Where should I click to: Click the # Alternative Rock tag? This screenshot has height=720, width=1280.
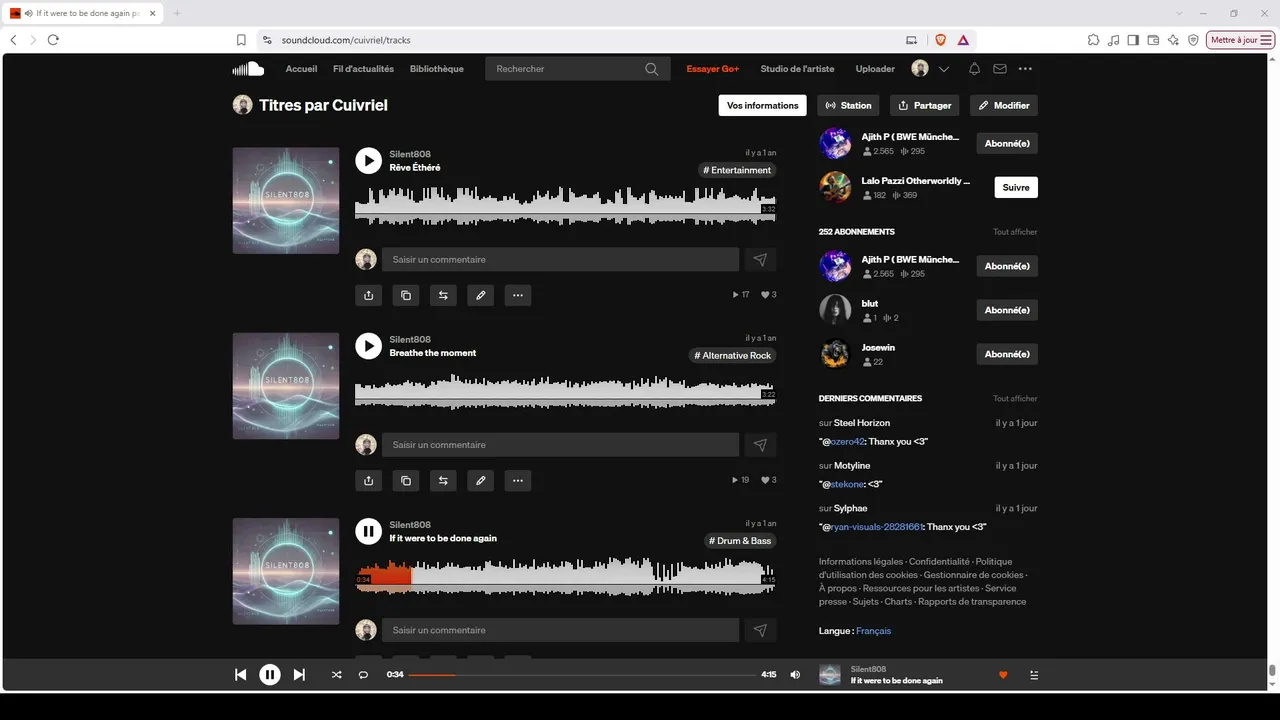click(x=733, y=355)
